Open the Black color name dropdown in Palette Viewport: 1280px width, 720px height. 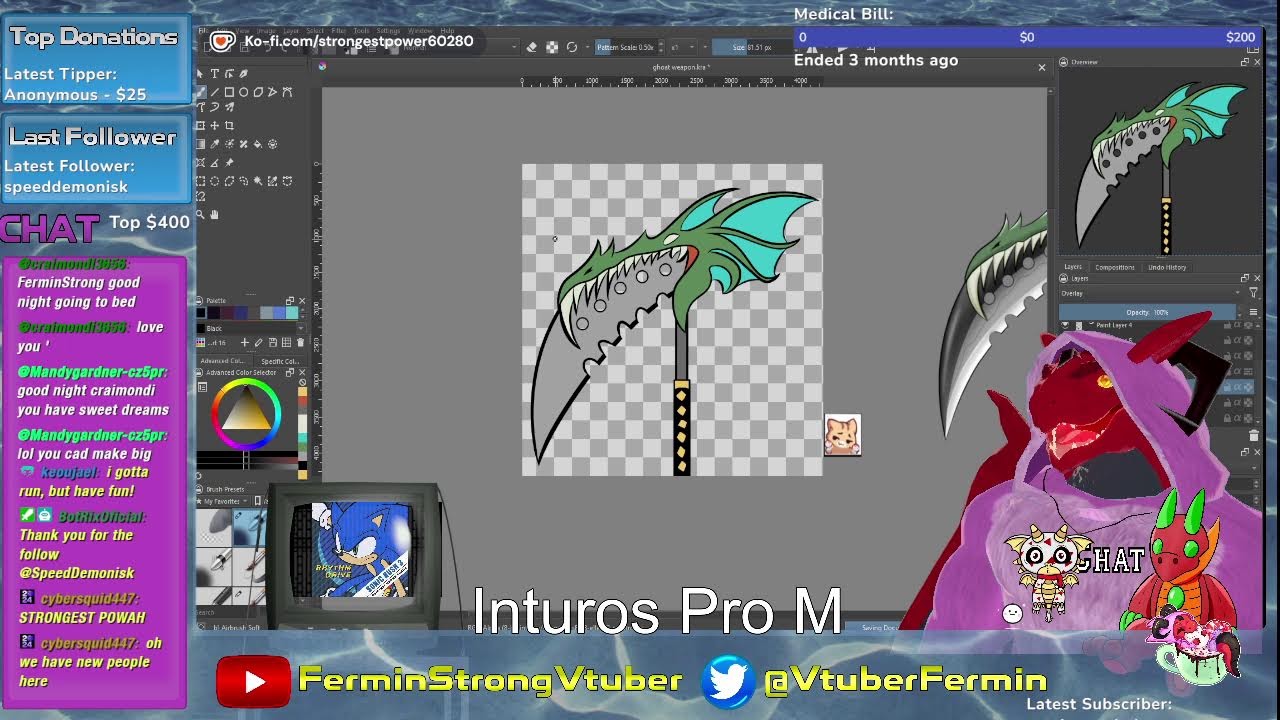301,328
